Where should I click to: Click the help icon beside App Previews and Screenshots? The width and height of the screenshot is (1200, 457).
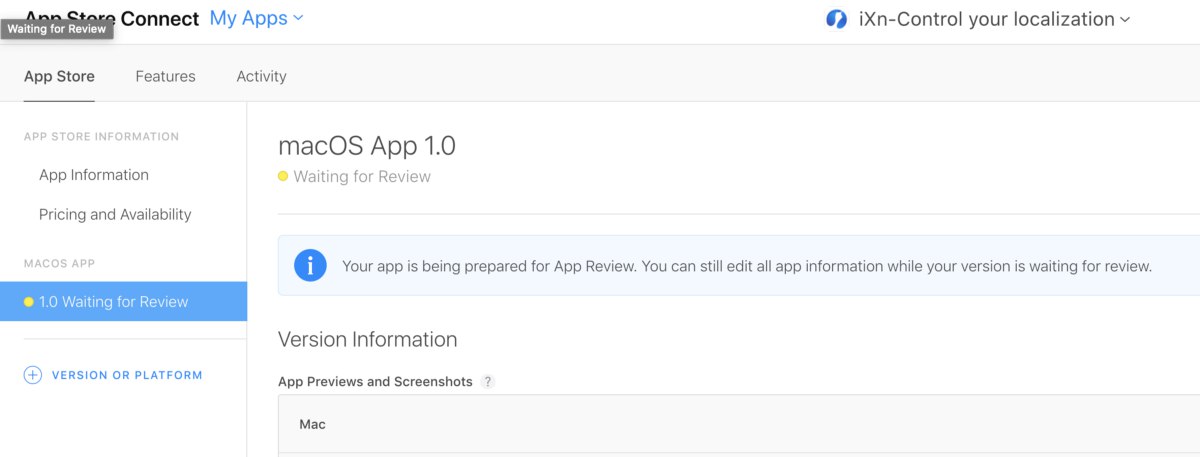(x=488, y=382)
